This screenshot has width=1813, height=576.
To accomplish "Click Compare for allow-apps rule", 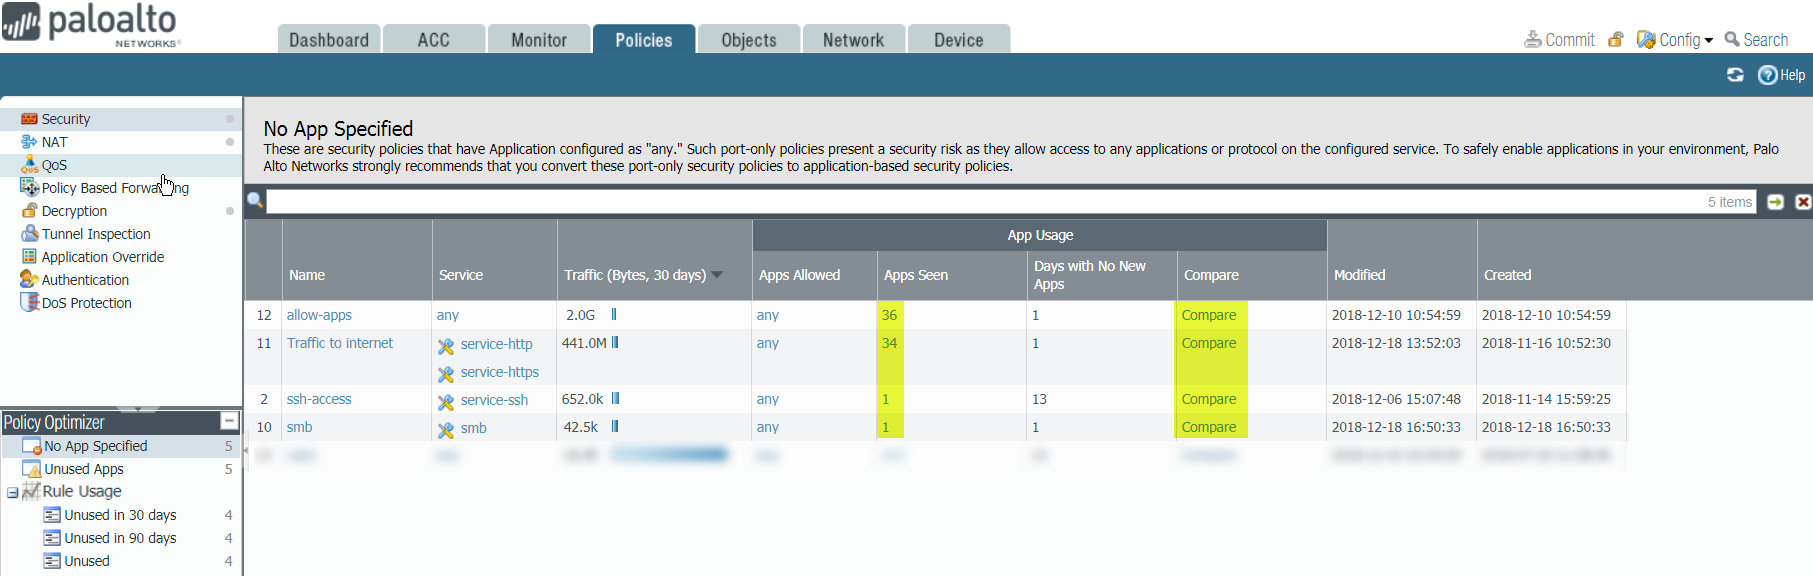I will click(1209, 315).
